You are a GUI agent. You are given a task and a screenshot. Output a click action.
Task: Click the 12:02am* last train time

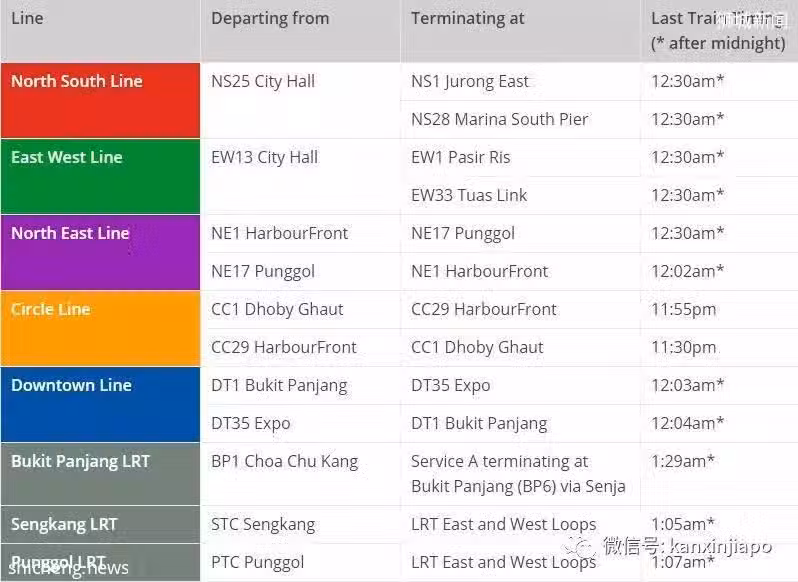688,271
